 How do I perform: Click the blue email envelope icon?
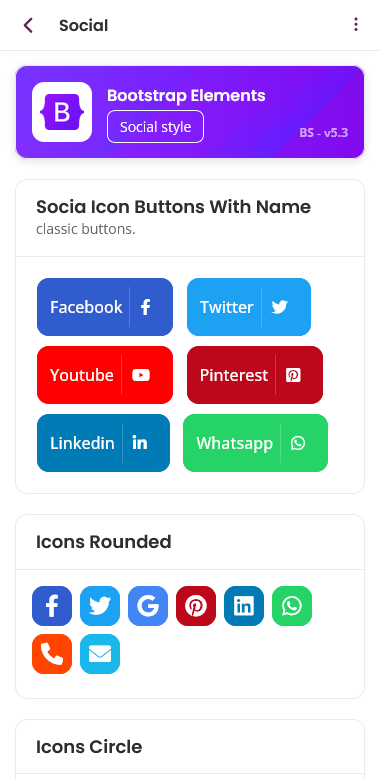click(100, 654)
